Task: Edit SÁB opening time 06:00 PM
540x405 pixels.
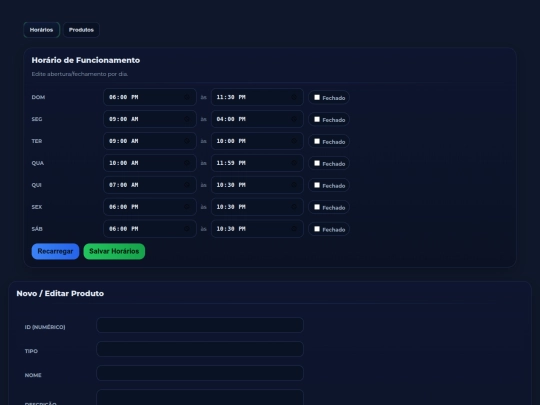Action: [150, 229]
